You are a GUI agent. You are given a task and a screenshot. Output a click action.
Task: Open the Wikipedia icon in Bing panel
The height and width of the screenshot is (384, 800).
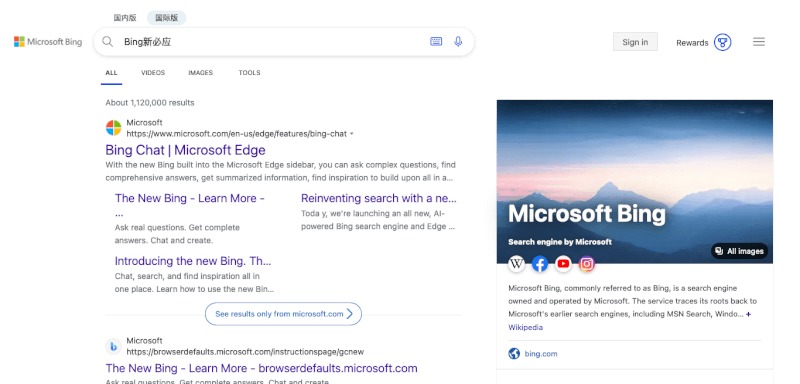[516, 264]
